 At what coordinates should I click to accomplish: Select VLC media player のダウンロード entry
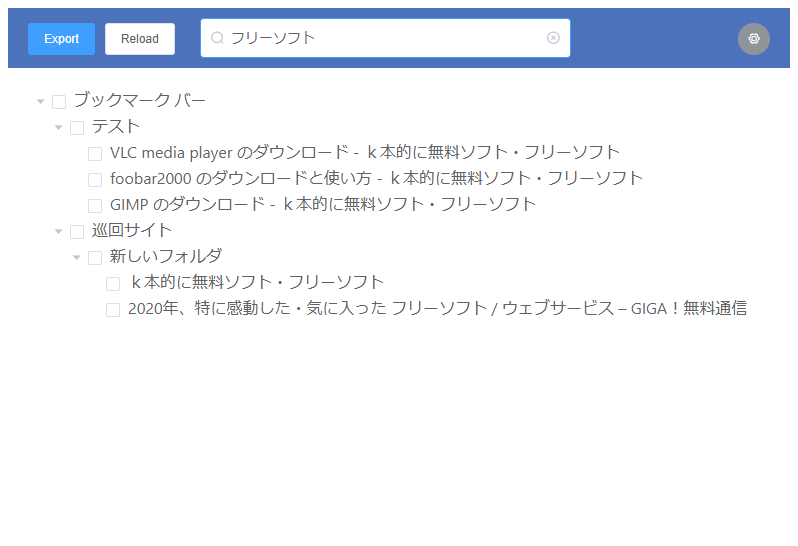pos(365,152)
